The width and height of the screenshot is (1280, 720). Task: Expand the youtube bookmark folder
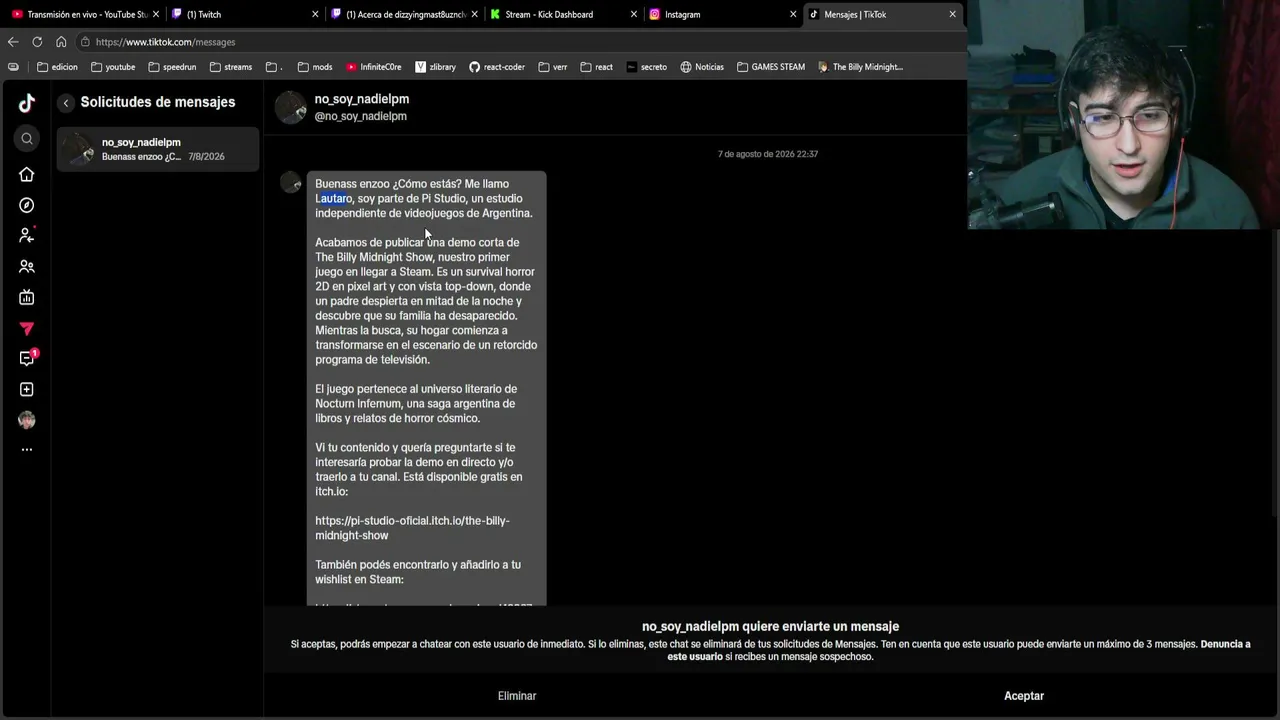pos(113,67)
